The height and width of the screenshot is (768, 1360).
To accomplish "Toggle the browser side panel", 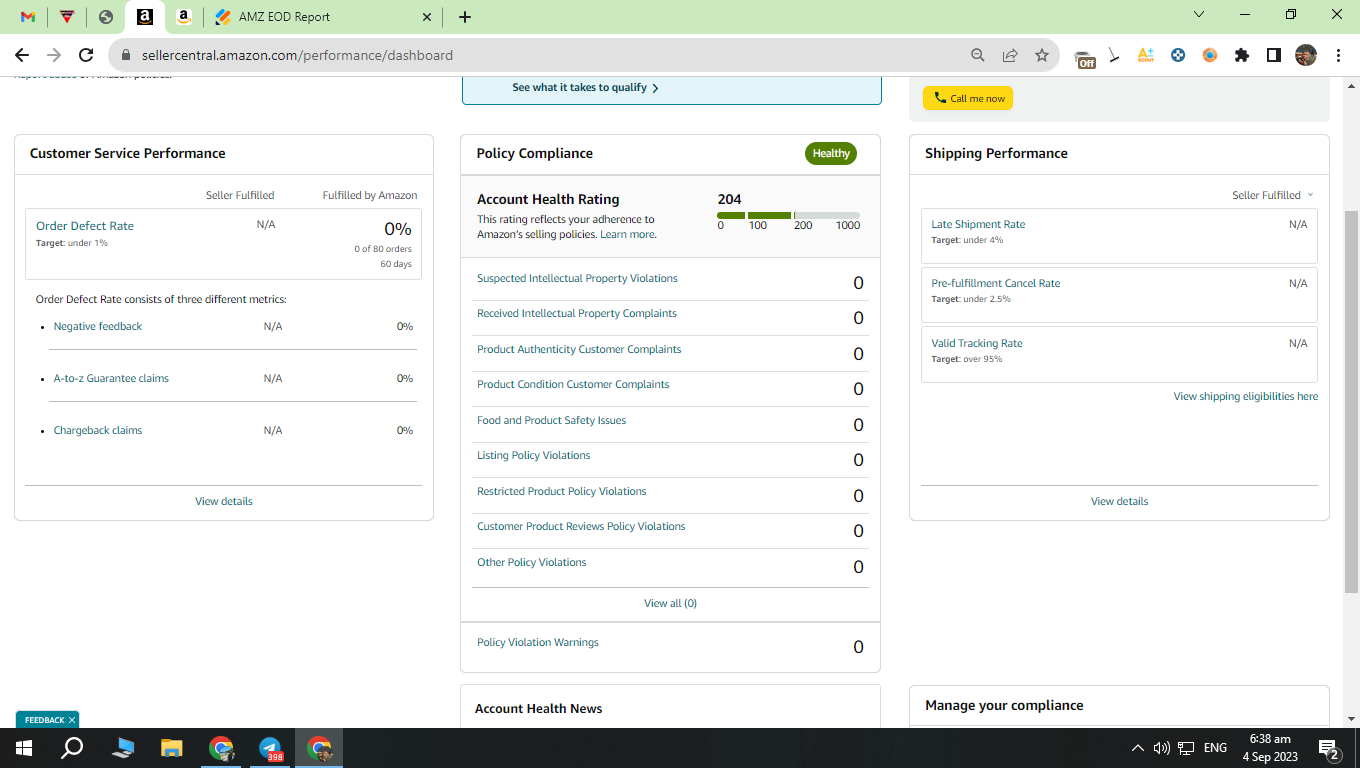I will (x=1274, y=55).
